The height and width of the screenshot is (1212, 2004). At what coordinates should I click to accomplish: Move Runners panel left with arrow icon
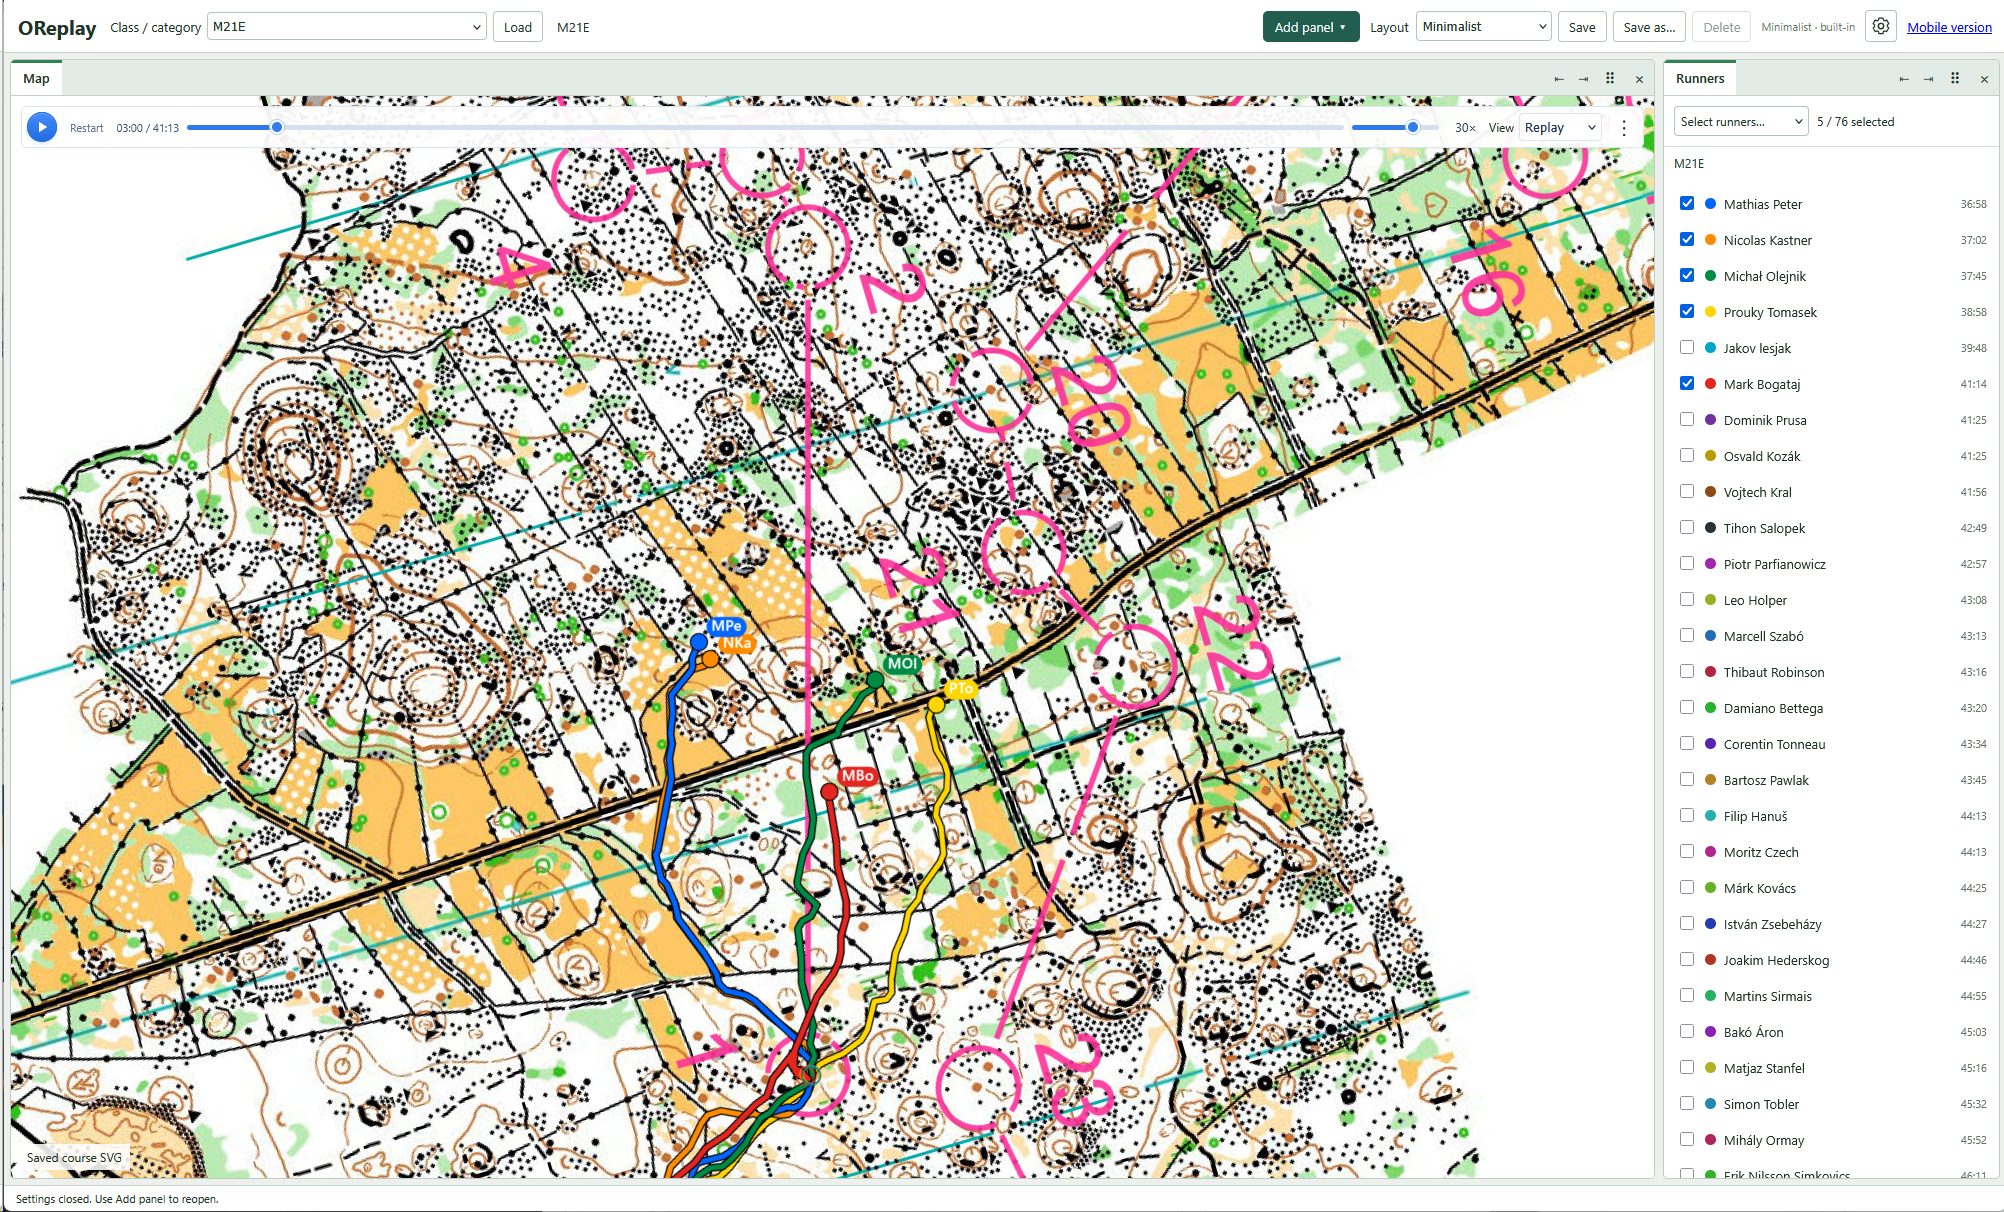pyautogui.click(x=1904, y=79)
